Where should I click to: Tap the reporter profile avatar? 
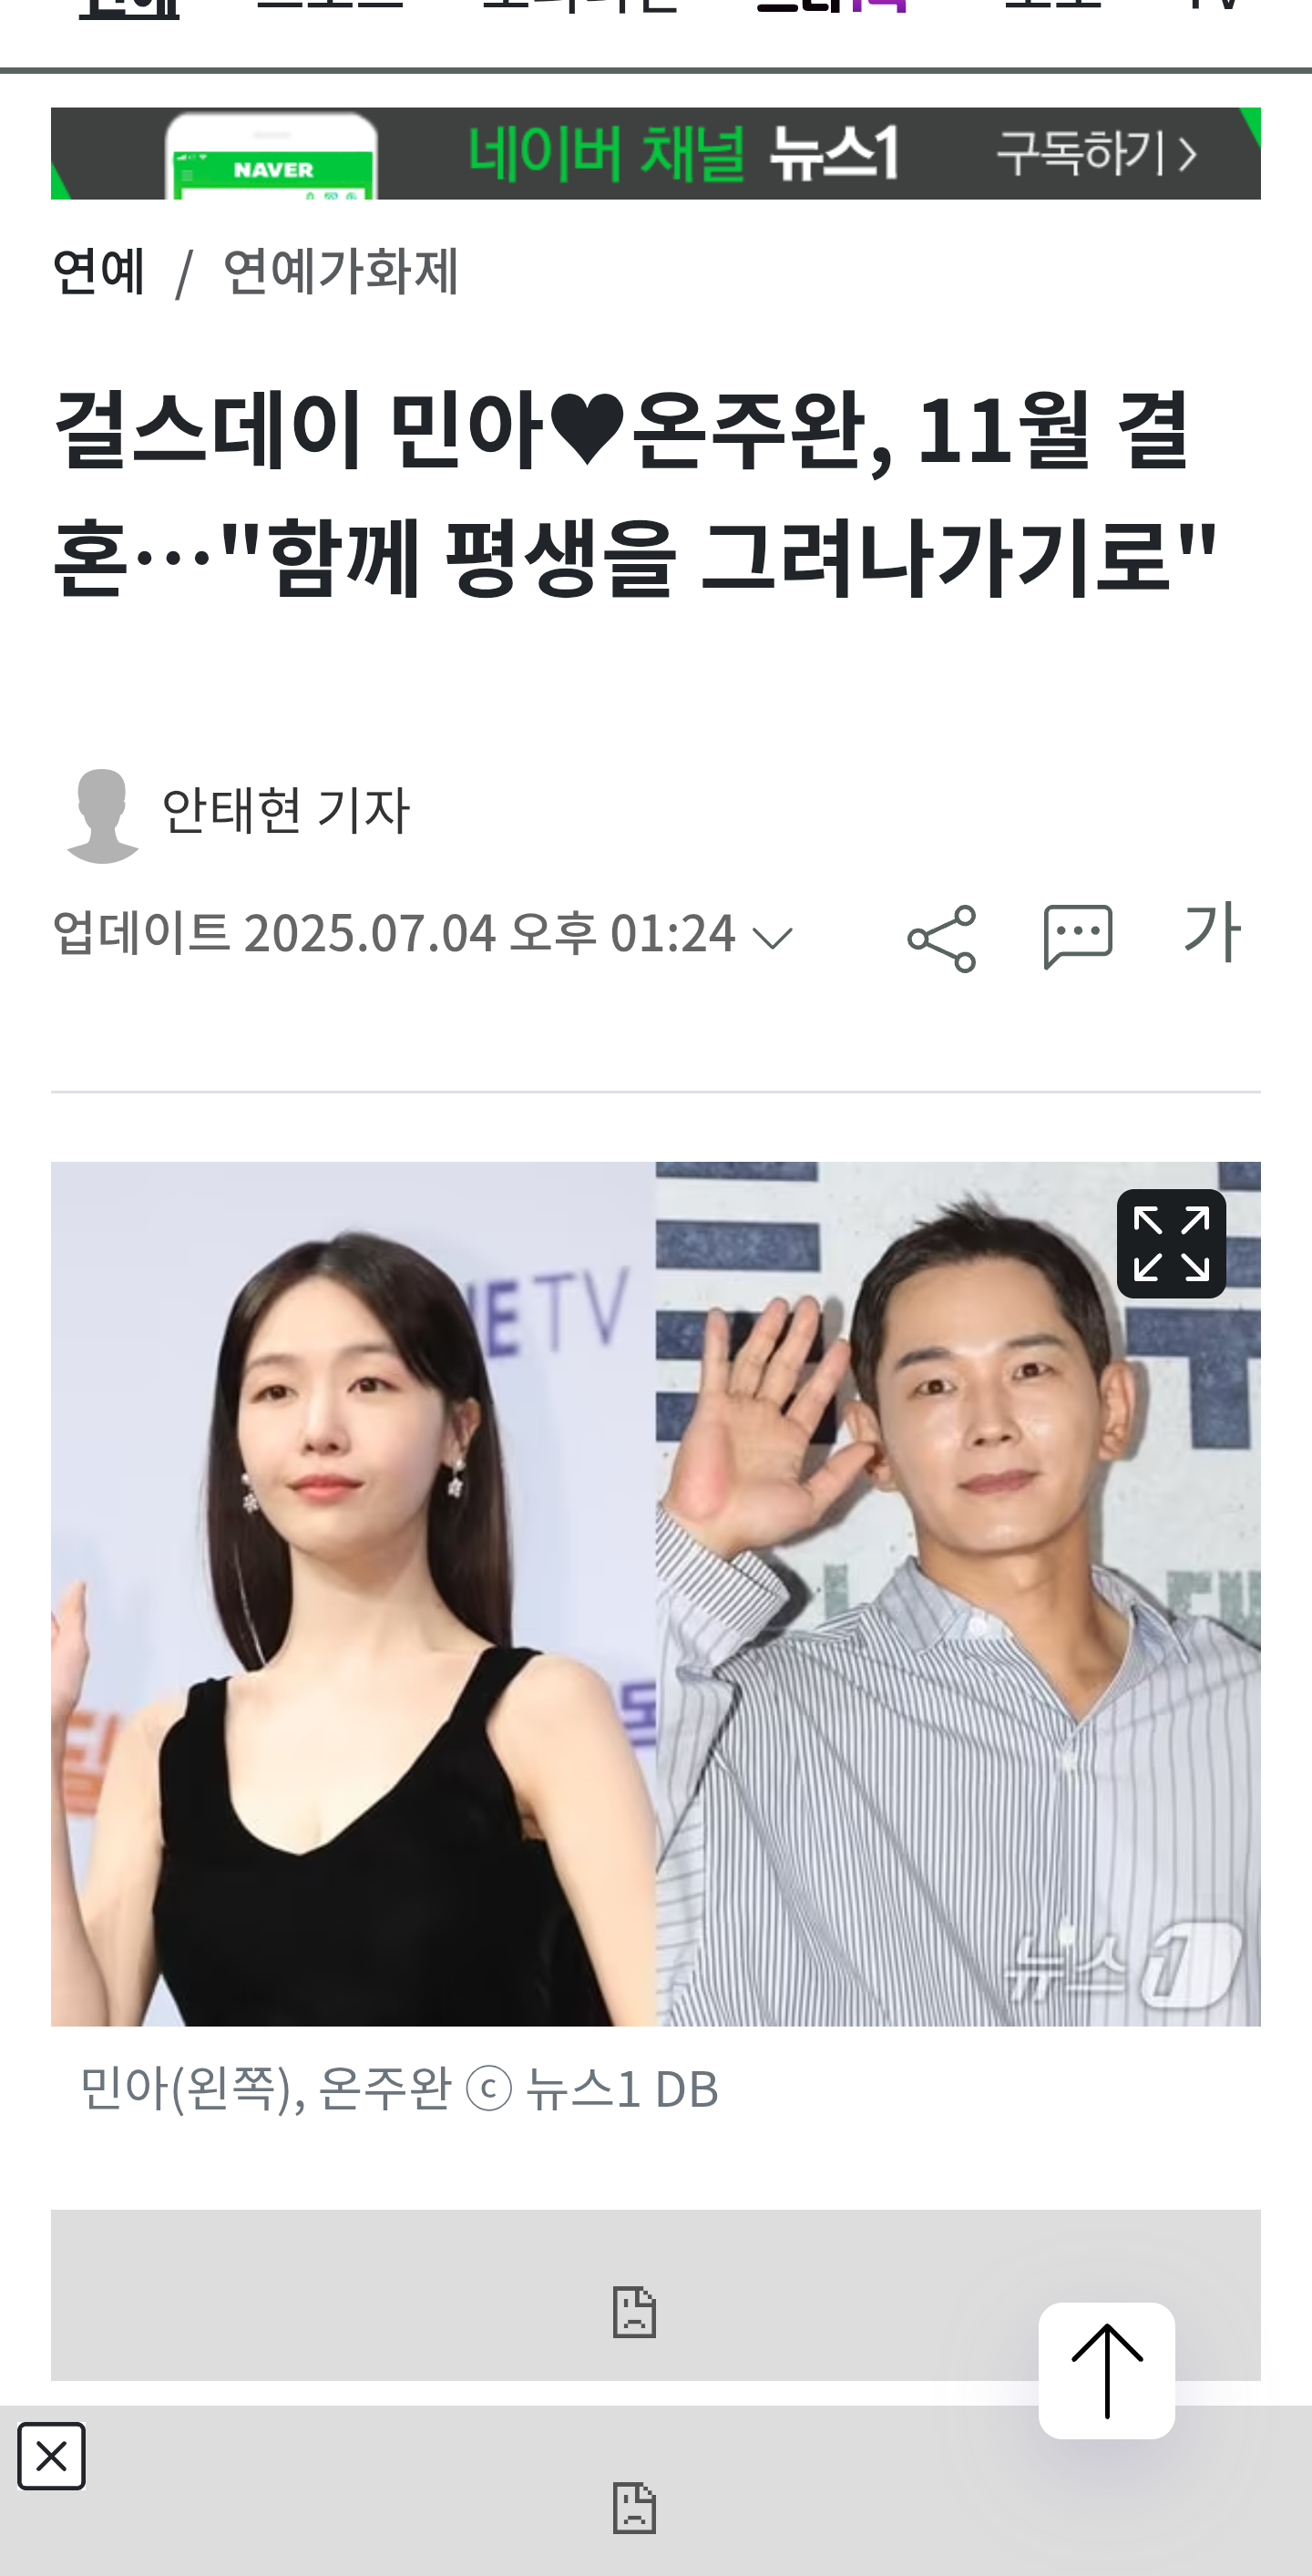tap(102, 815)
